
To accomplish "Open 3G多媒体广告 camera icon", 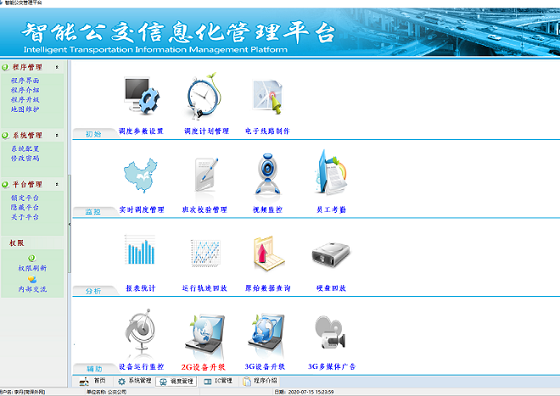I will pos(330,332).
